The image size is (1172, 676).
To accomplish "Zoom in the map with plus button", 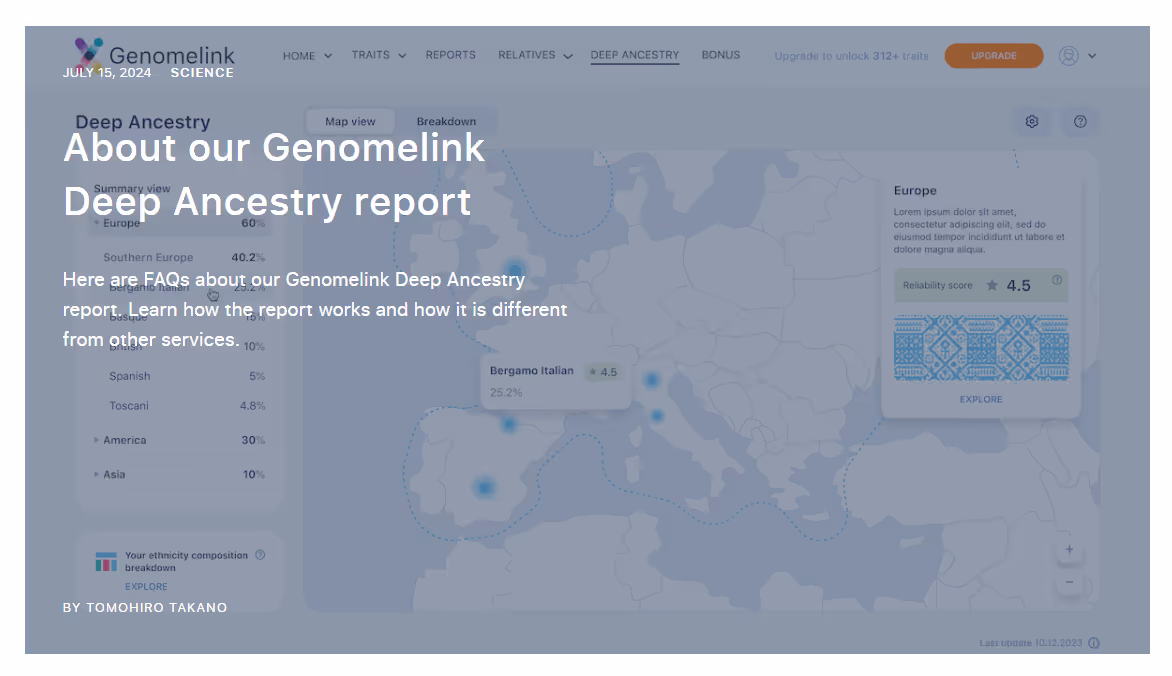I will coord(1069,550).
